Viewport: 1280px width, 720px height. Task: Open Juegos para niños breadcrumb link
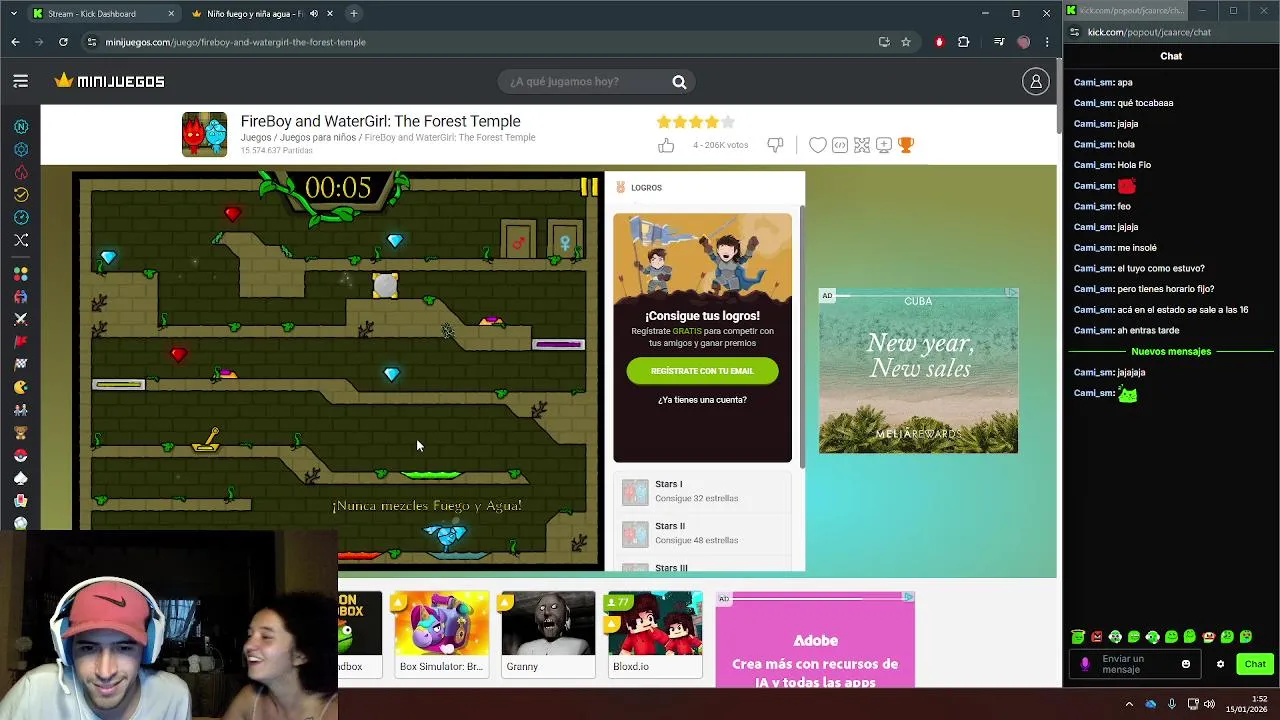point(318,138)
